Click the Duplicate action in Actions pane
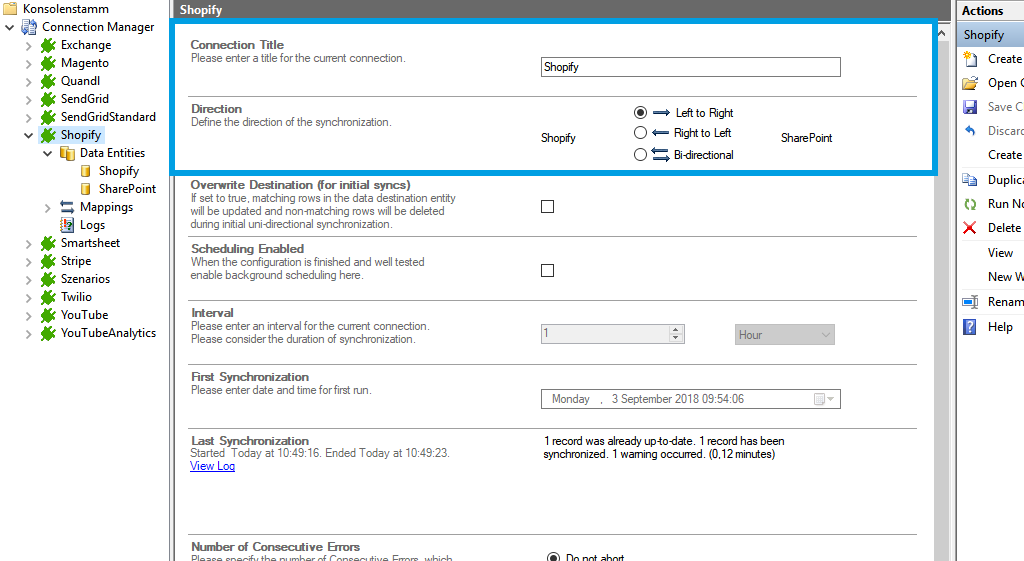This screenshot has width=1024, height=561. [x=1004, y=180]
